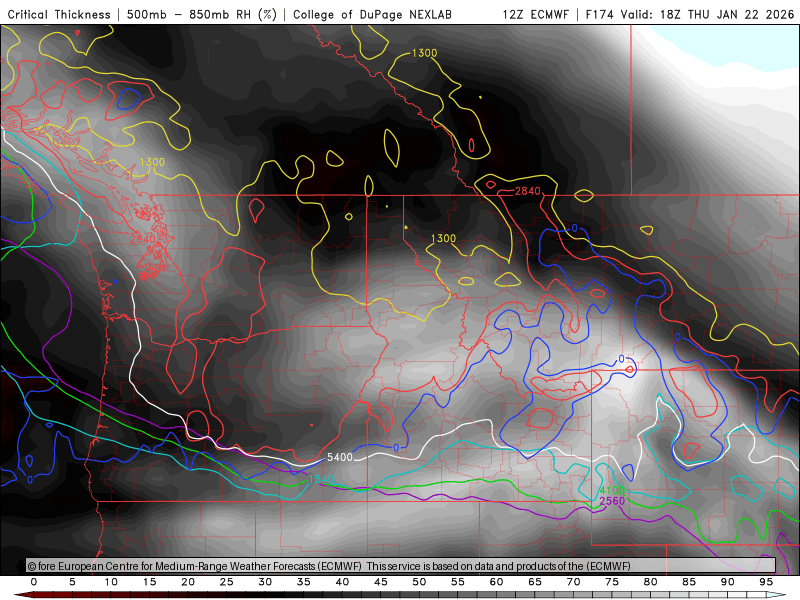Click the '85' value on the RH color scale
800x600 pixels.
point(689,582)
